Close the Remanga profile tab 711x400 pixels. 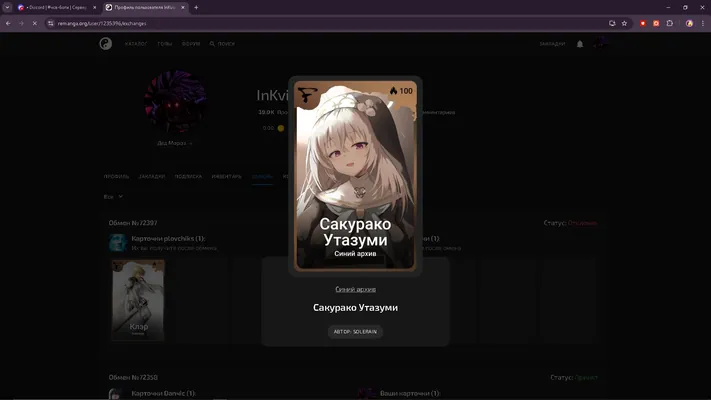[x=183, y=7]
